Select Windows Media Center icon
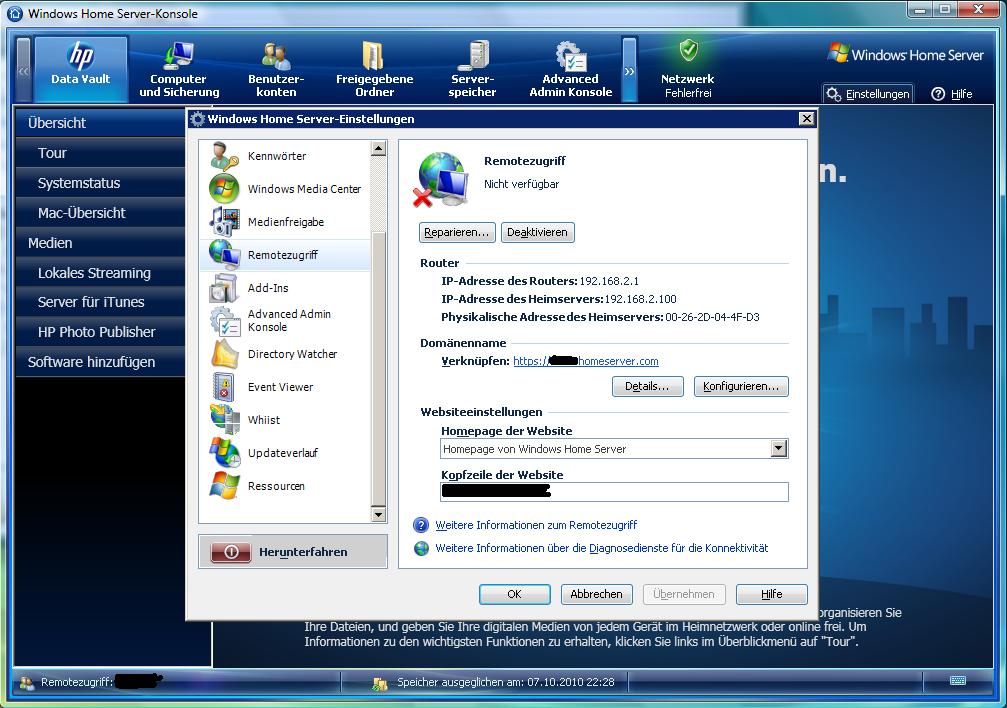The height and width of the screenshot is (708, 1007). pos(224,189)
